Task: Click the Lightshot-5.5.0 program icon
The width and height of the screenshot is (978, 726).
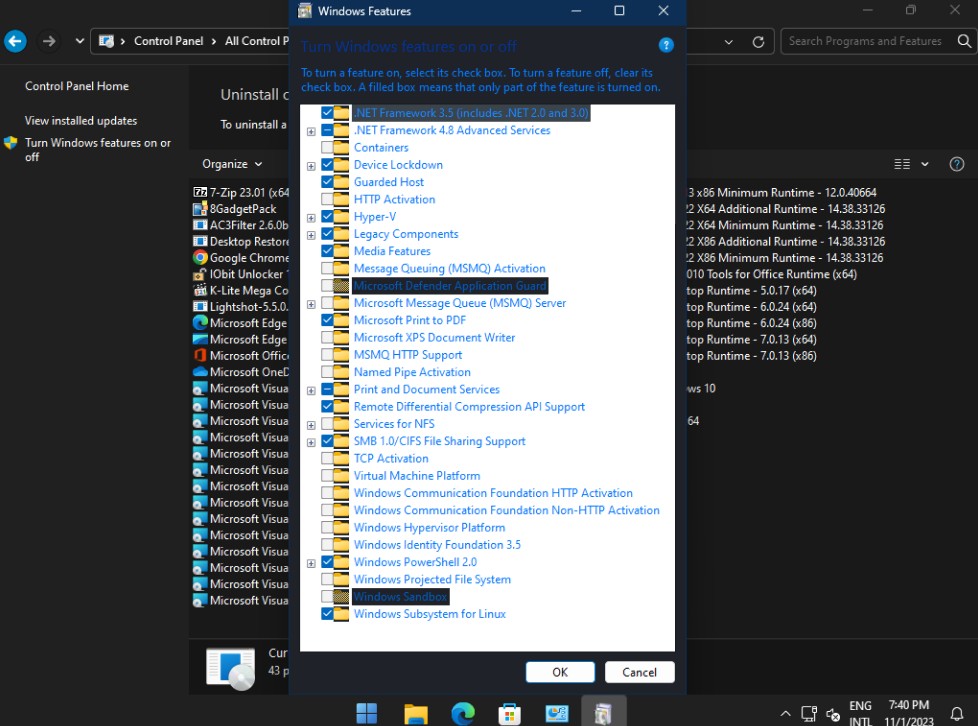Action: [x=200, y=306]
